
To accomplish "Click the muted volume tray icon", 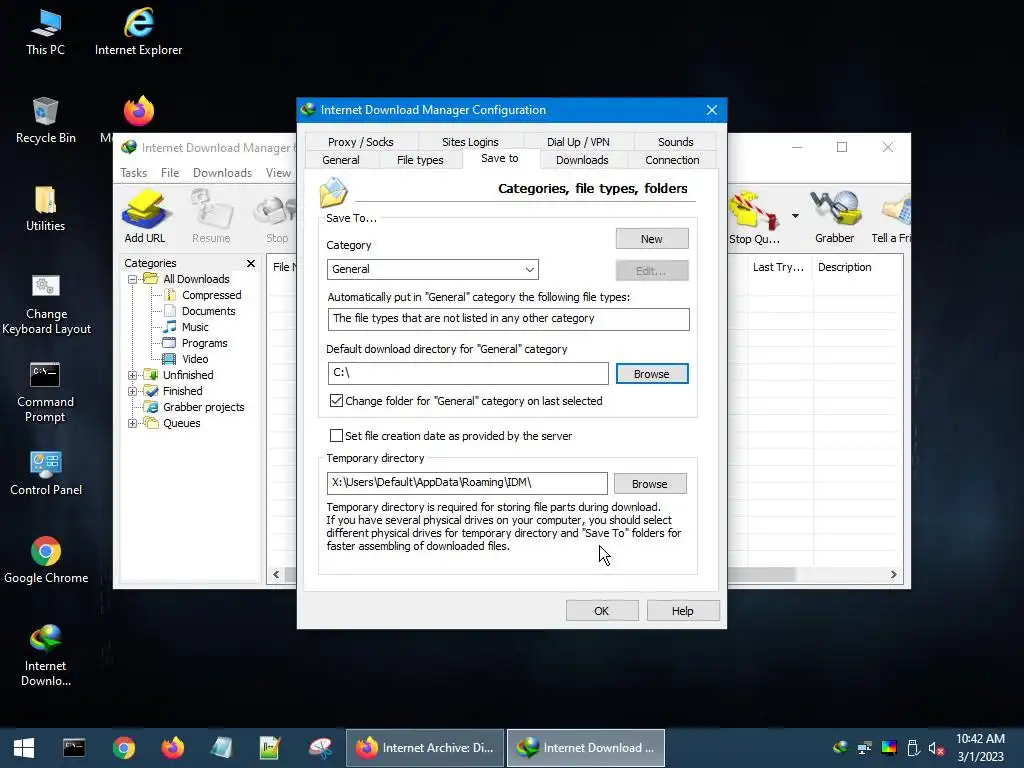I will pyautogui.click(x=936, y=748).
